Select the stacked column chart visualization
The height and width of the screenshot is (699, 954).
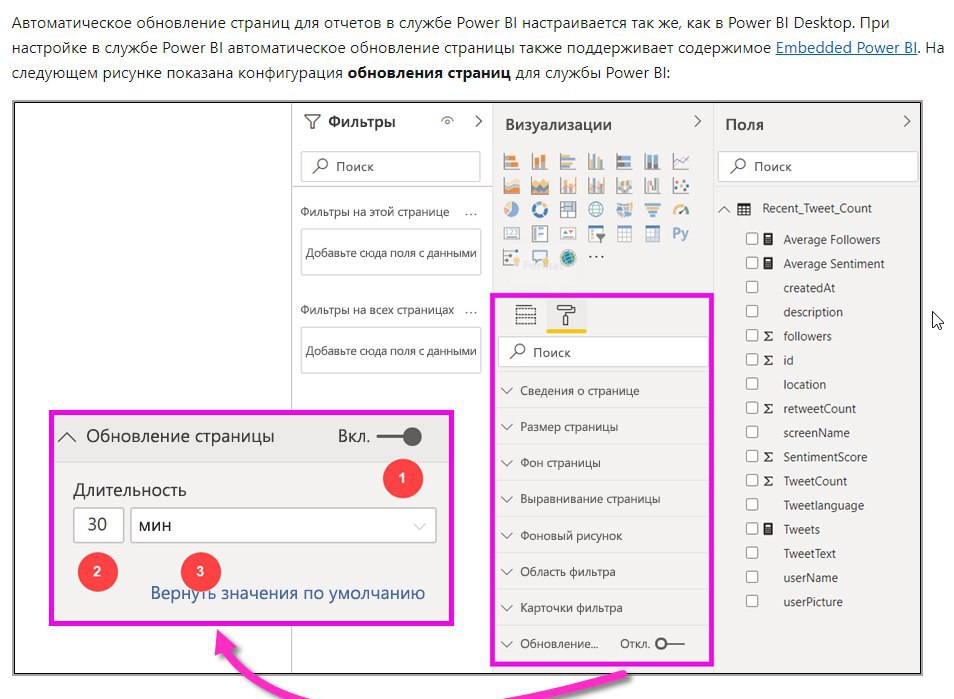click(539, 162)
